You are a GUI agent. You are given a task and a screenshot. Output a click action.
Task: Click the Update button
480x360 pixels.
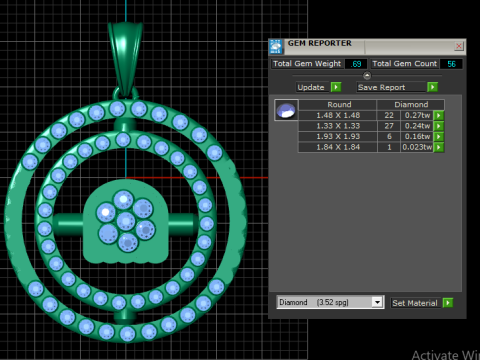(311, 87)
